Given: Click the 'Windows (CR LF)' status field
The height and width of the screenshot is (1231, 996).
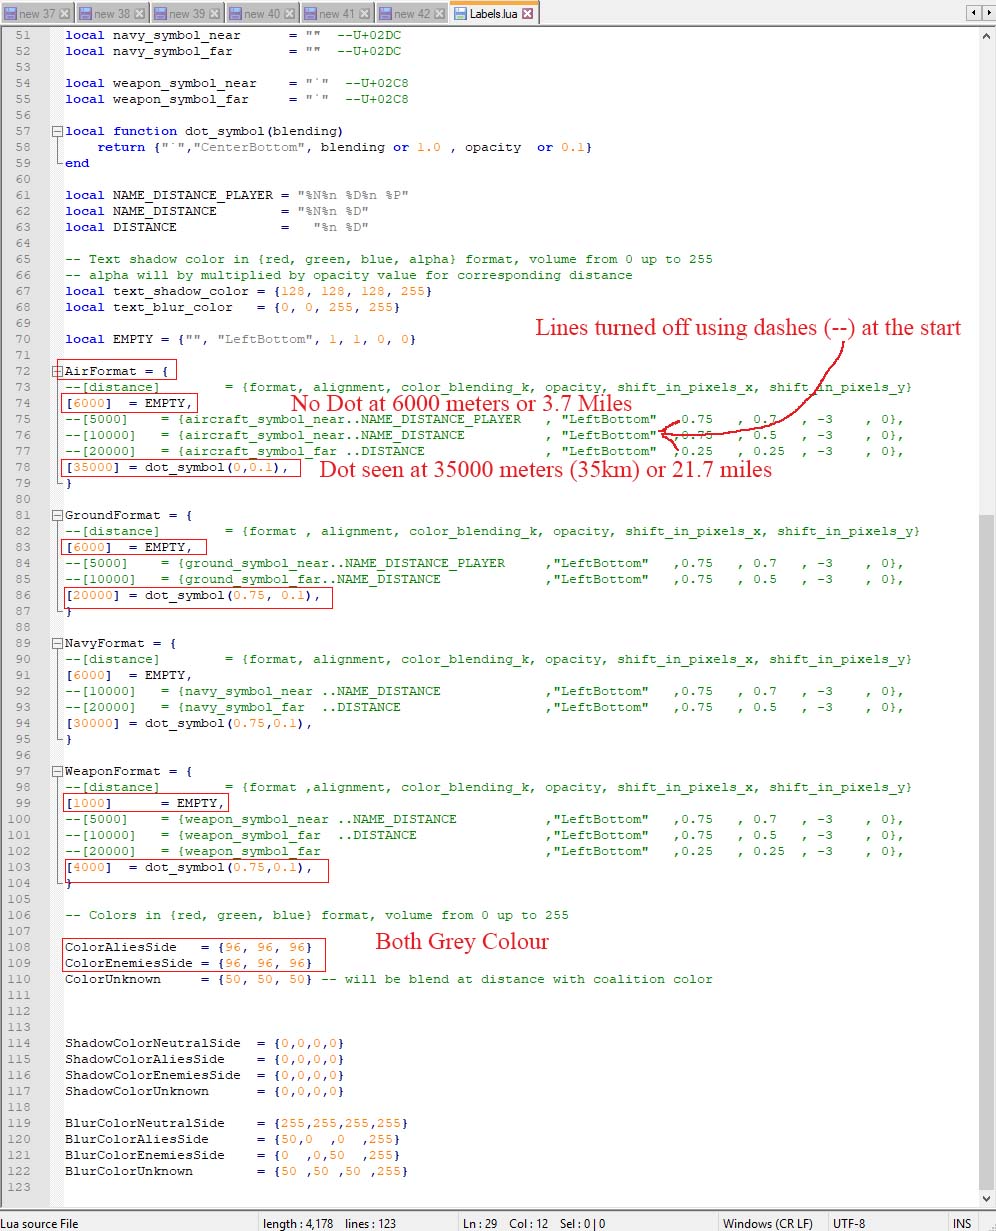Looking at the screenshot, I should coord(772,1222).
